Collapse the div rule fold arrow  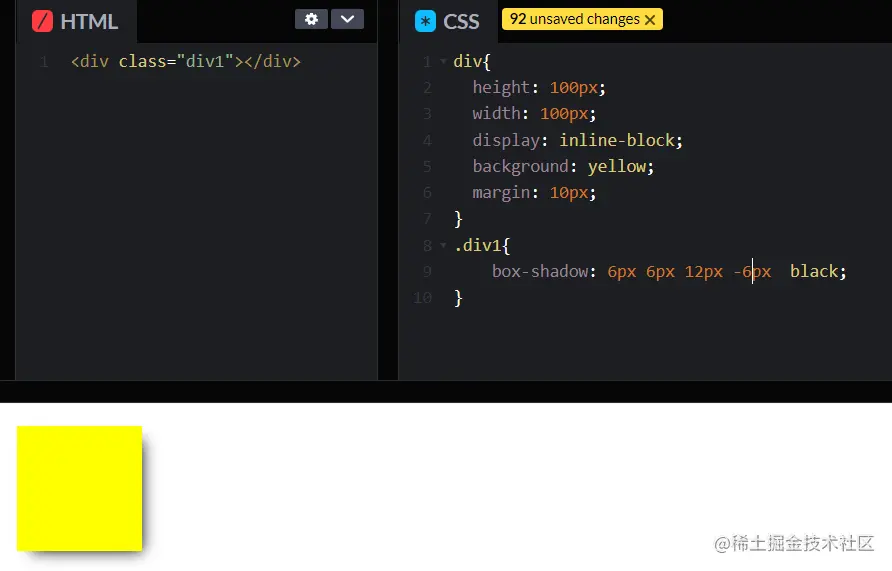click(x=443, y=61)
